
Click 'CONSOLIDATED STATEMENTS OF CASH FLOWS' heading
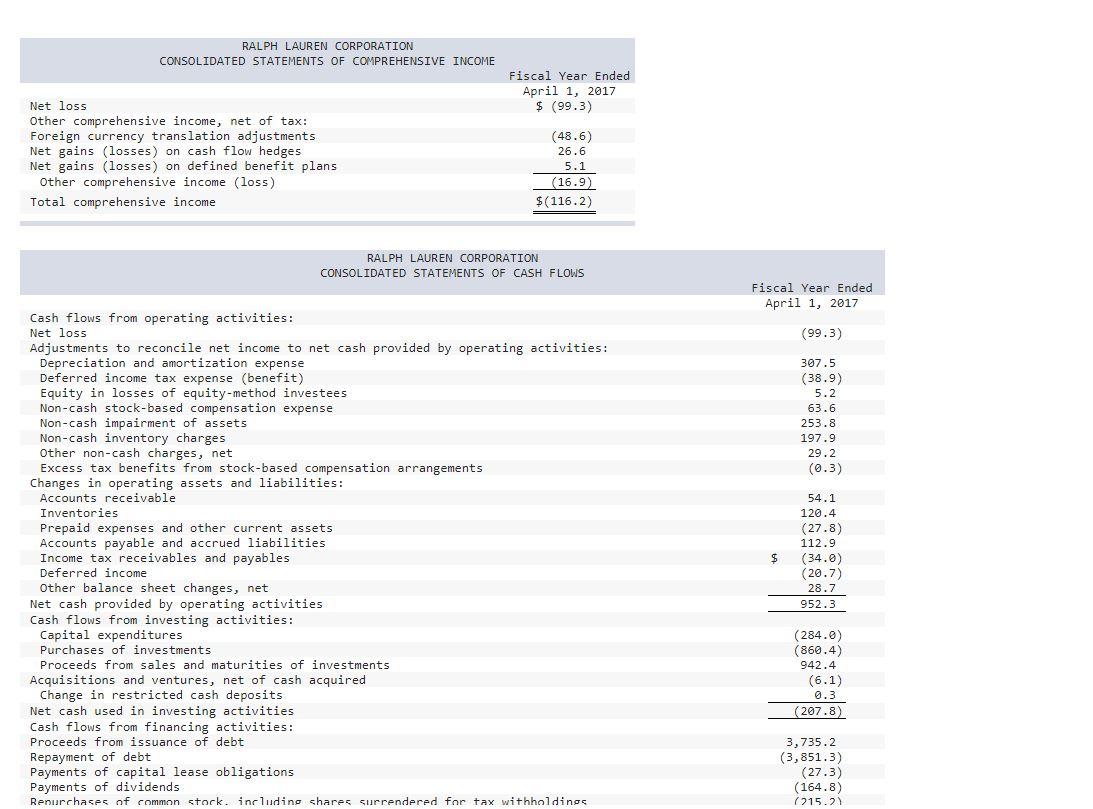pyautogui.click(x=452, y=273)
